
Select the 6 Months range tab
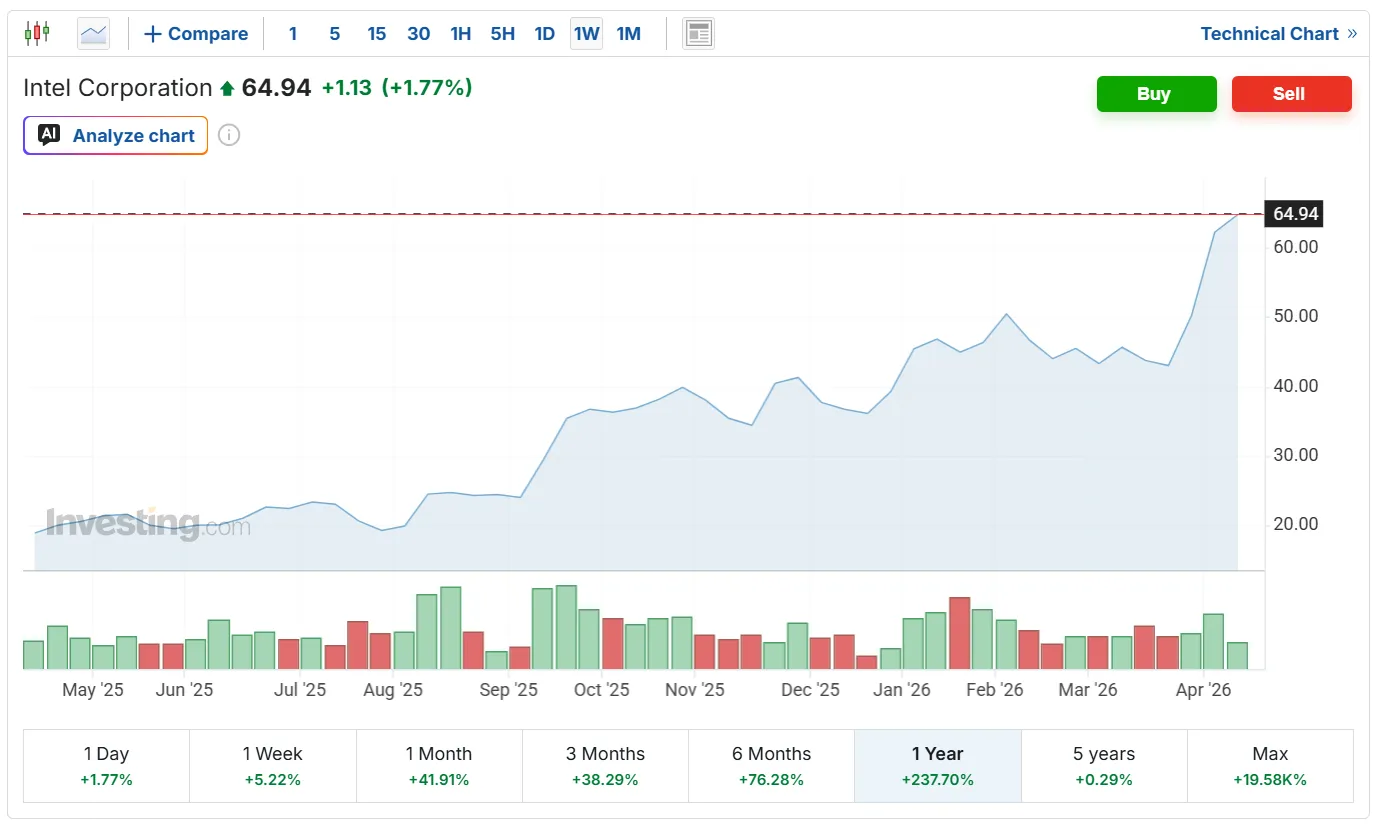point(771,766)
